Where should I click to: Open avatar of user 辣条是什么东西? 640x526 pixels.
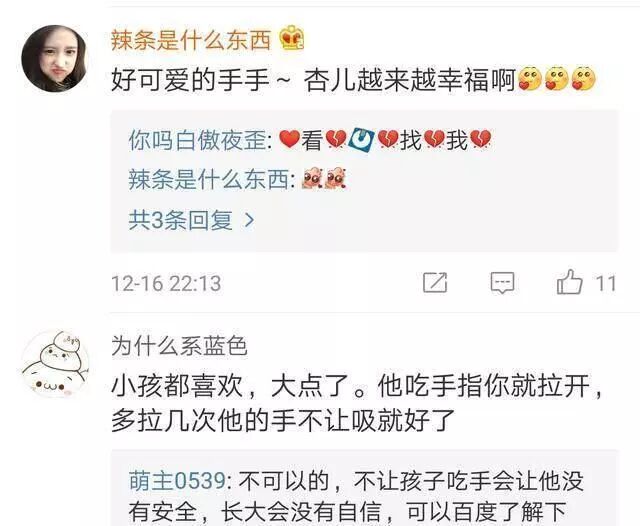pos(54,59)
